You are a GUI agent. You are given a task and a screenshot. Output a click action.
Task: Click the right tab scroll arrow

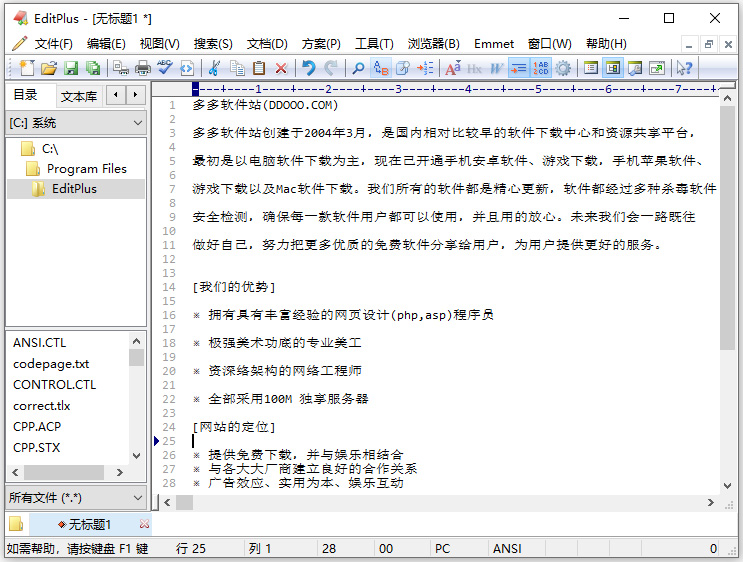(135, 95)
